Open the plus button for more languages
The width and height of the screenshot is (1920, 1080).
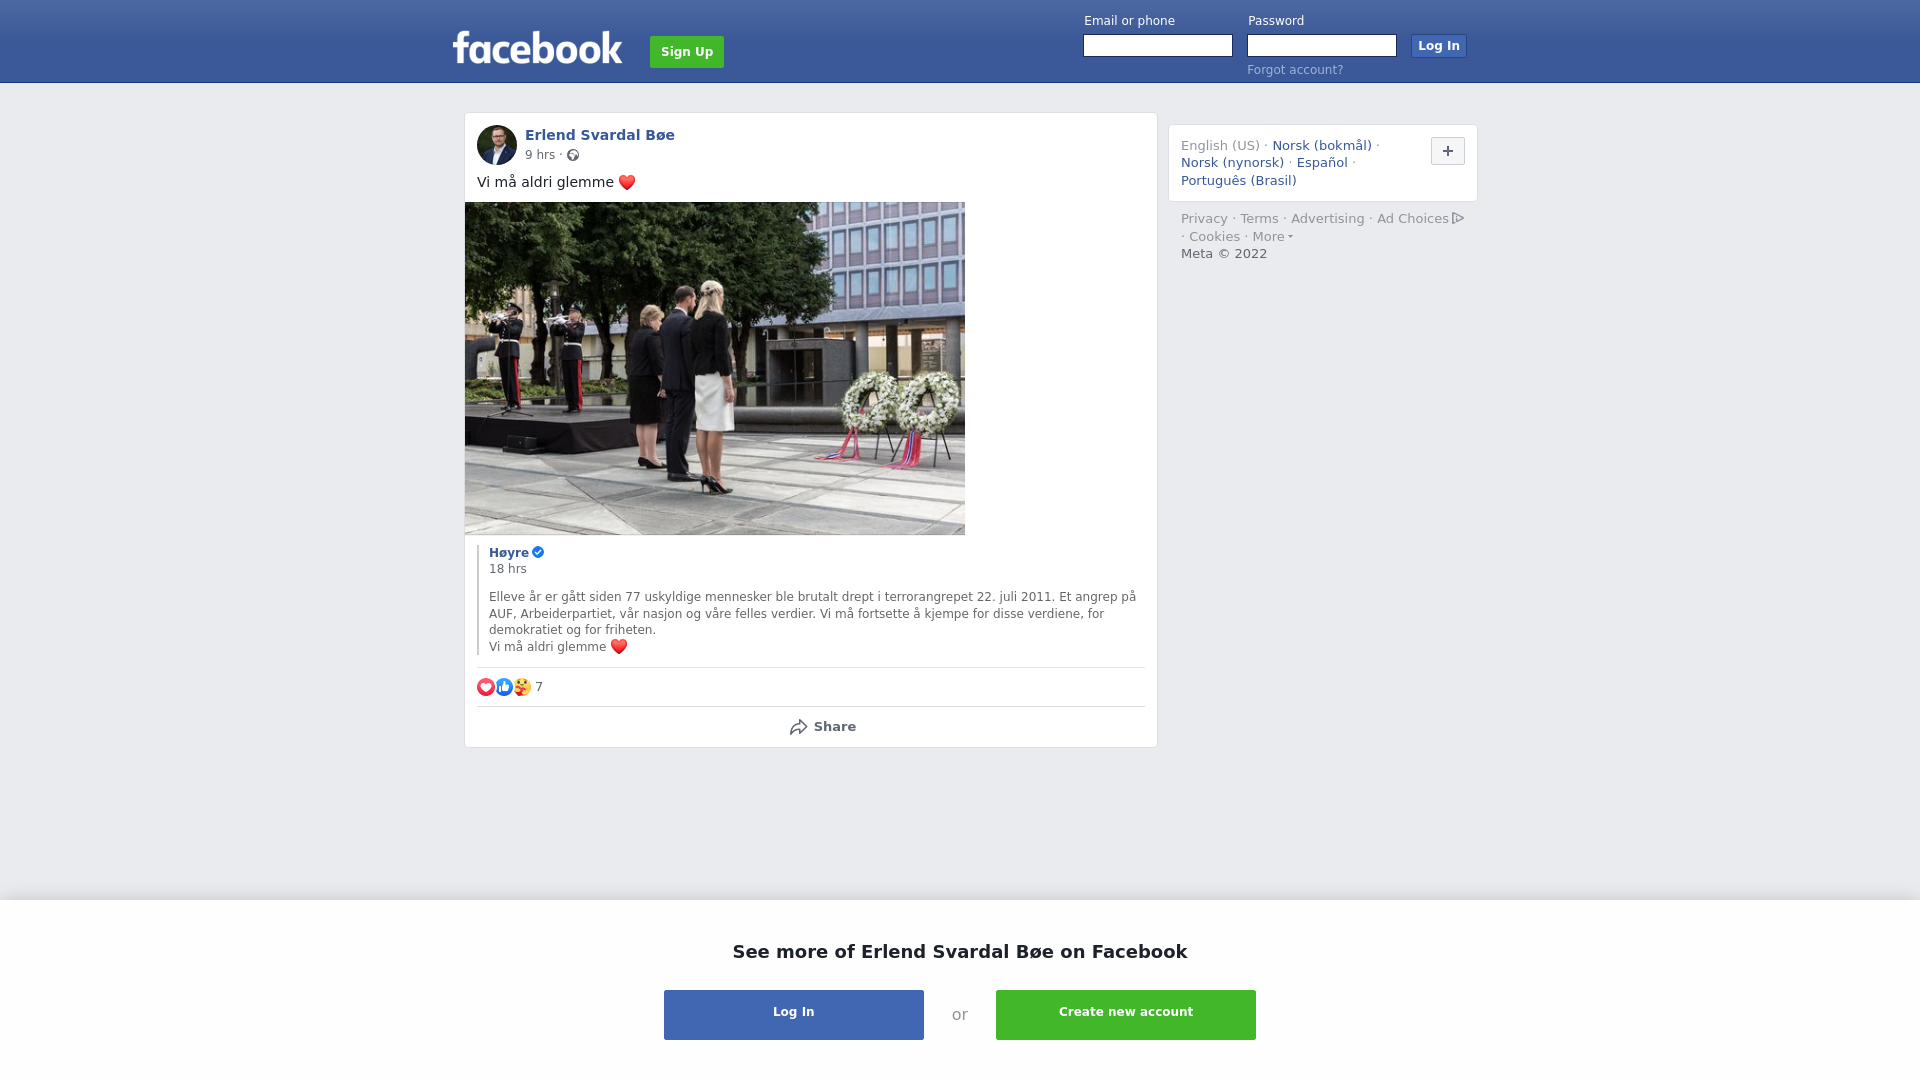coord(1448,151)
